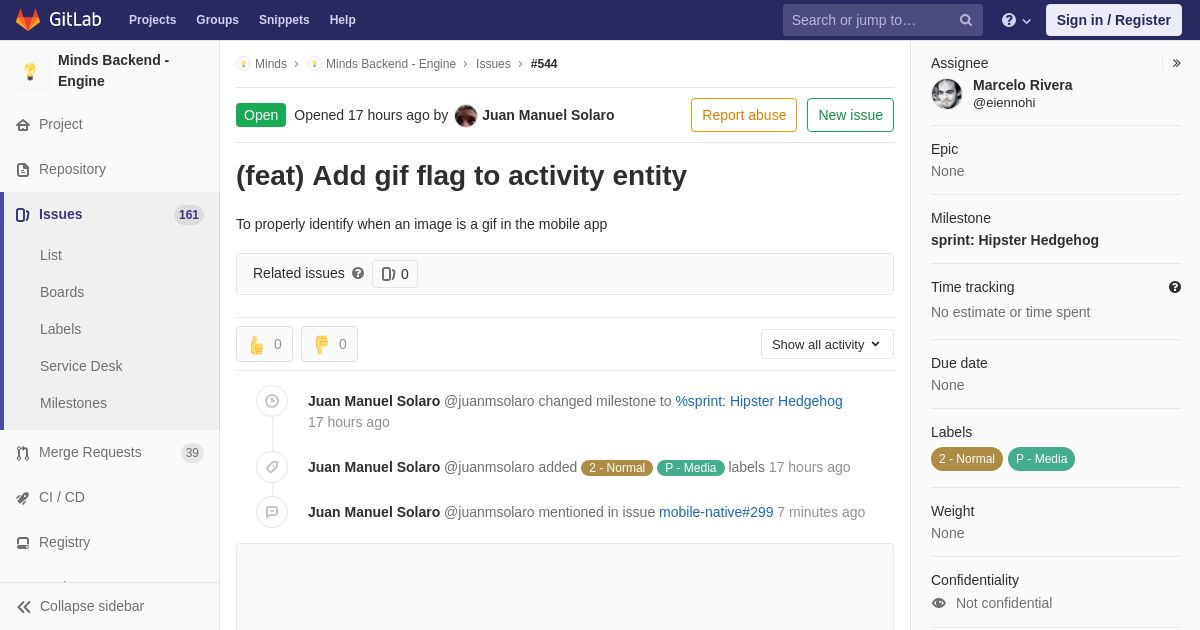
Task: Click Minds group icon in breadcrumb
Action: pyautogui.click(x=243, y=64)
